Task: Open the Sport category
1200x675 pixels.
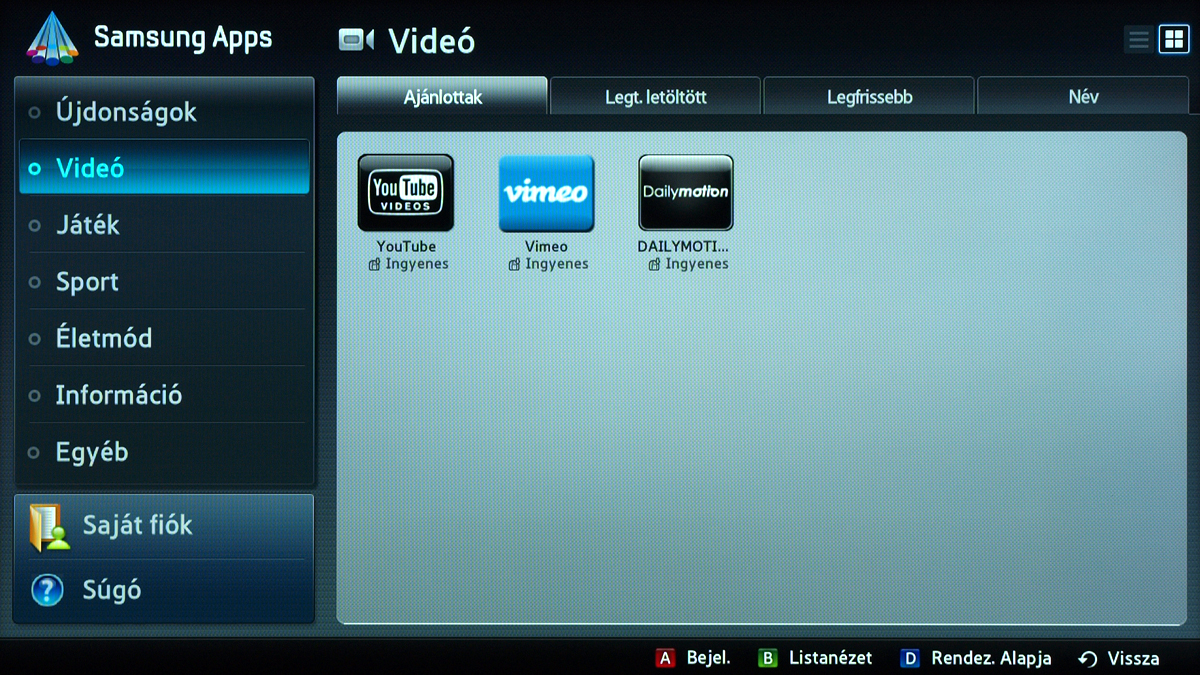Action: pos(164,282)
